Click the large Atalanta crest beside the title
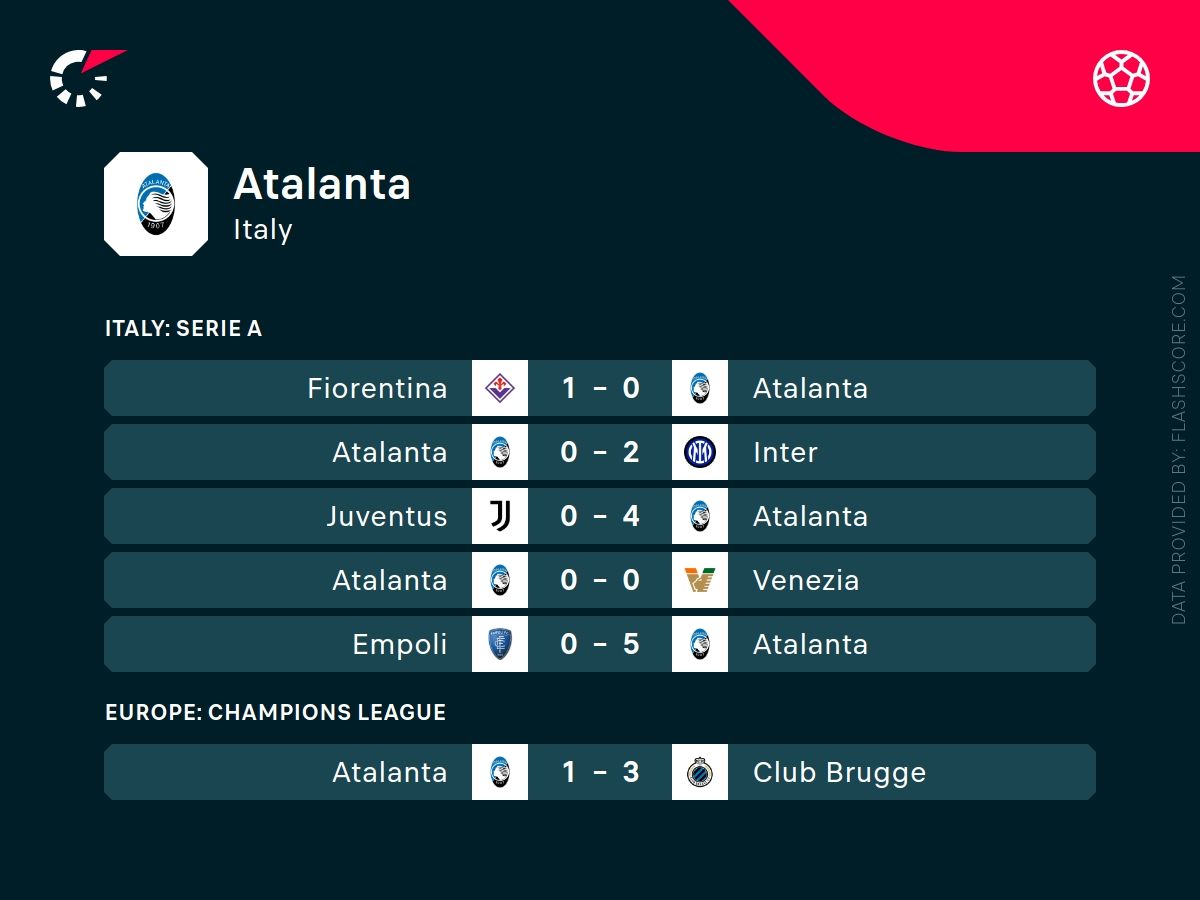The height and width of the screenshot is (900, 1200). point(156,204)
